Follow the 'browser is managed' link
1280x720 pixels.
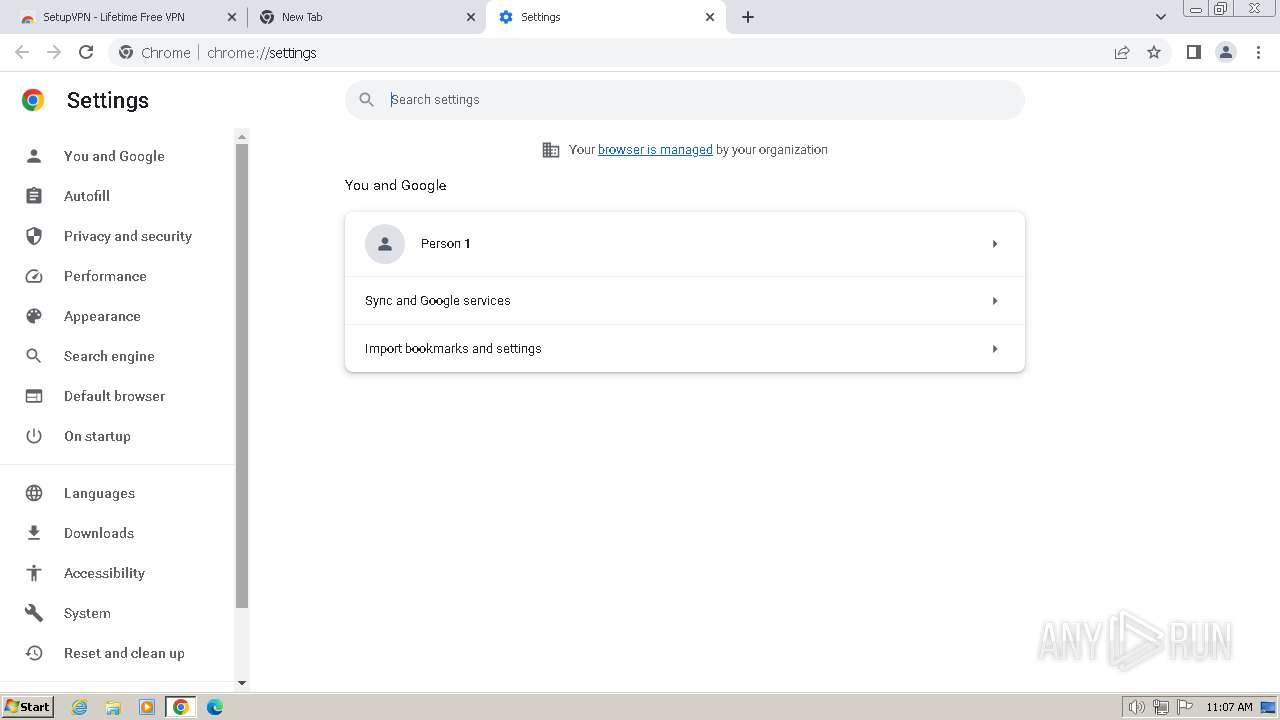655,150
